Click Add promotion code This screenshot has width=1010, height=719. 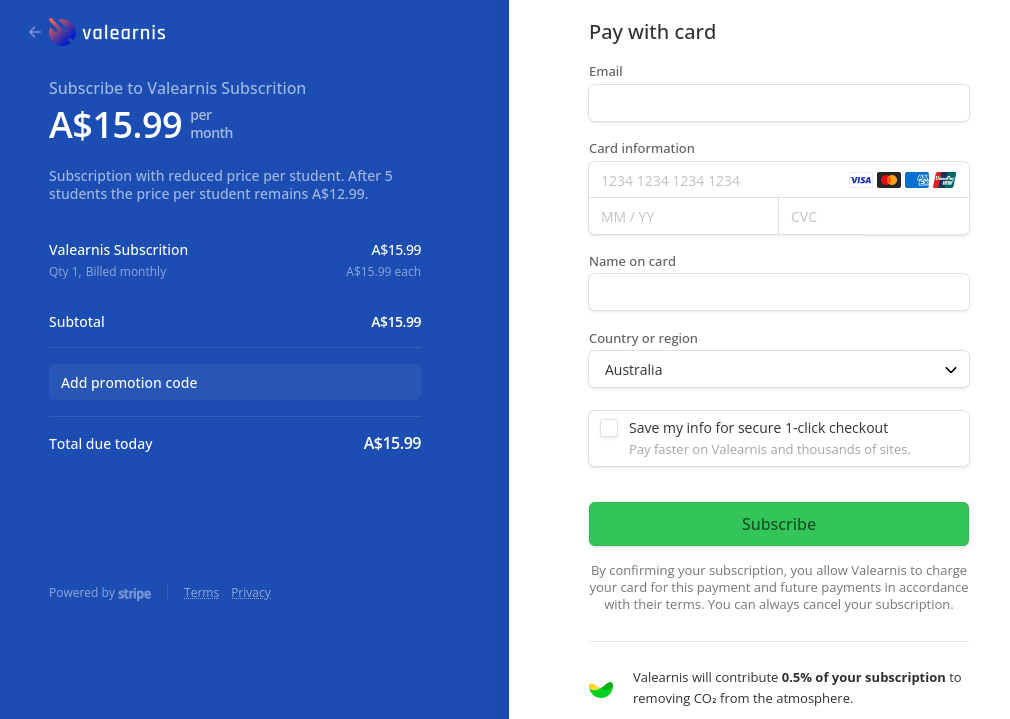(x=234, y=383)
